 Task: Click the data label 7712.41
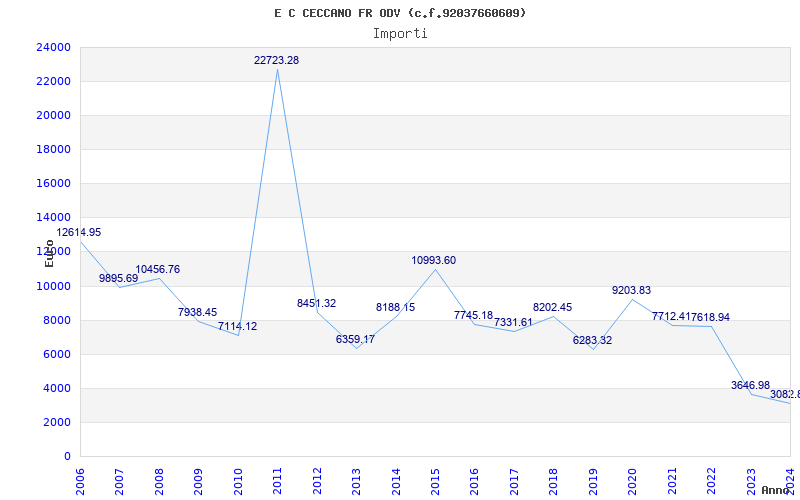coord(671,317)
